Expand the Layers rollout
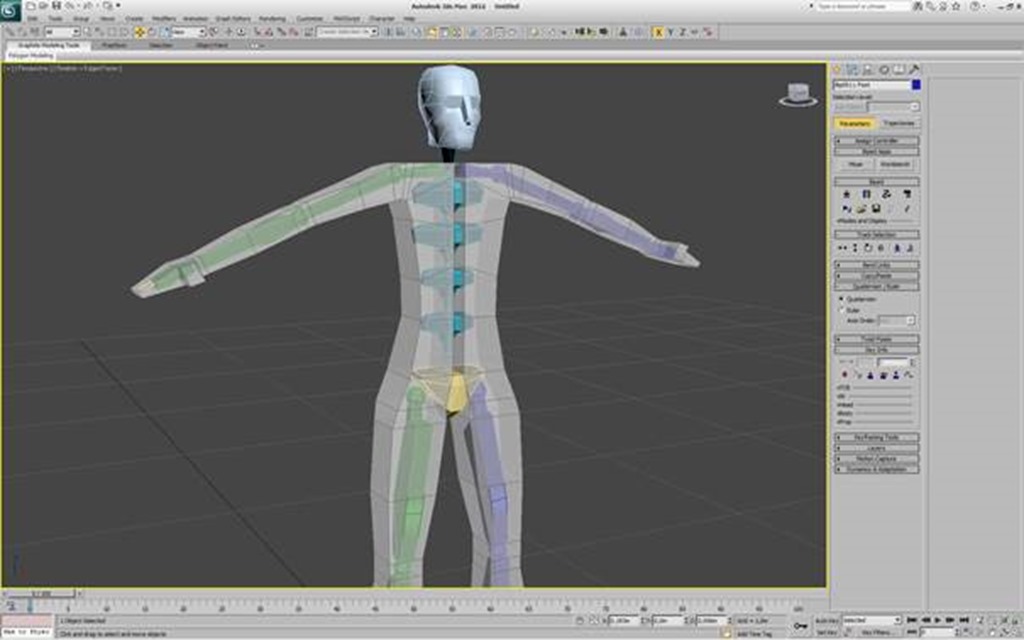Image resolution: width=1024 pixels, height=640 pixels. 876,448
